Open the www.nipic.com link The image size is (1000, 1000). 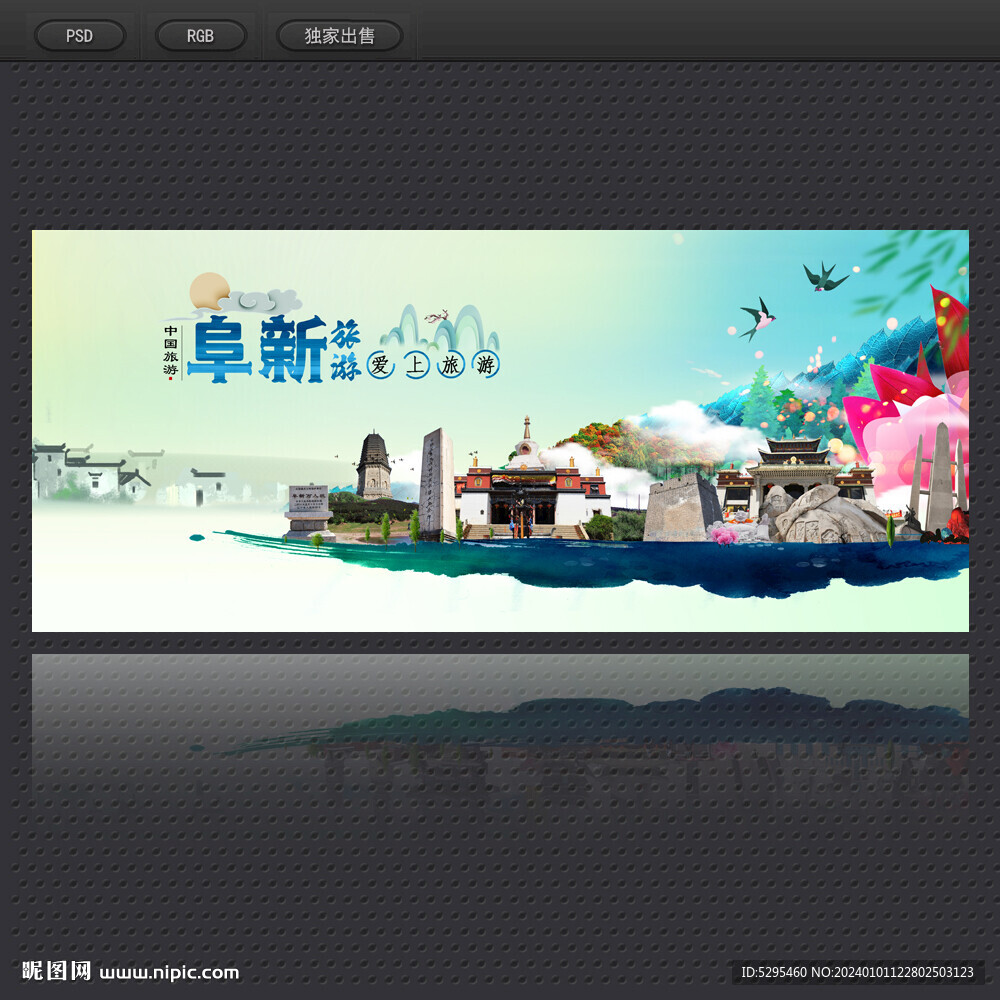click(169, 972)
